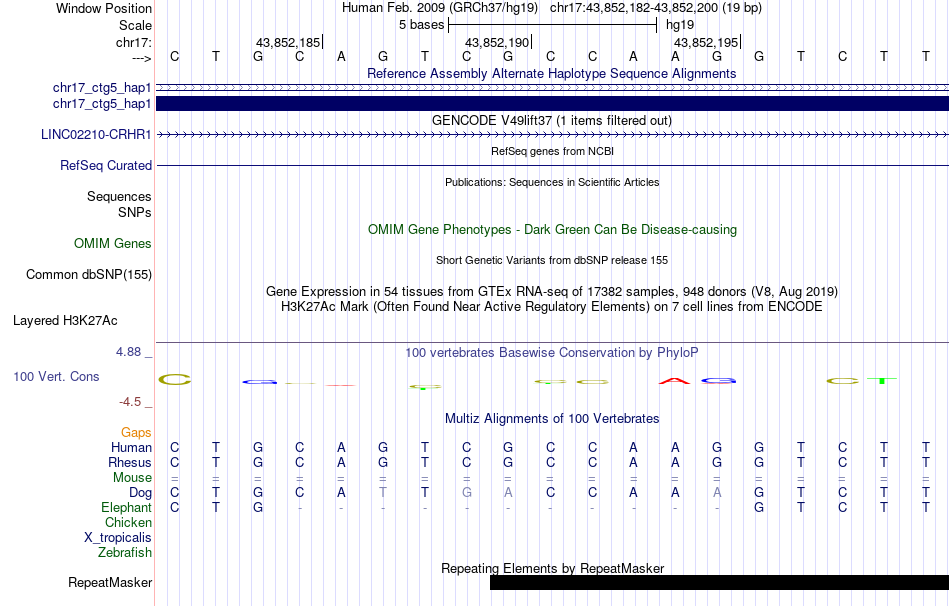Select the Mouse species row label
This screenshot has height=606, width=950.
click(132, 478)
